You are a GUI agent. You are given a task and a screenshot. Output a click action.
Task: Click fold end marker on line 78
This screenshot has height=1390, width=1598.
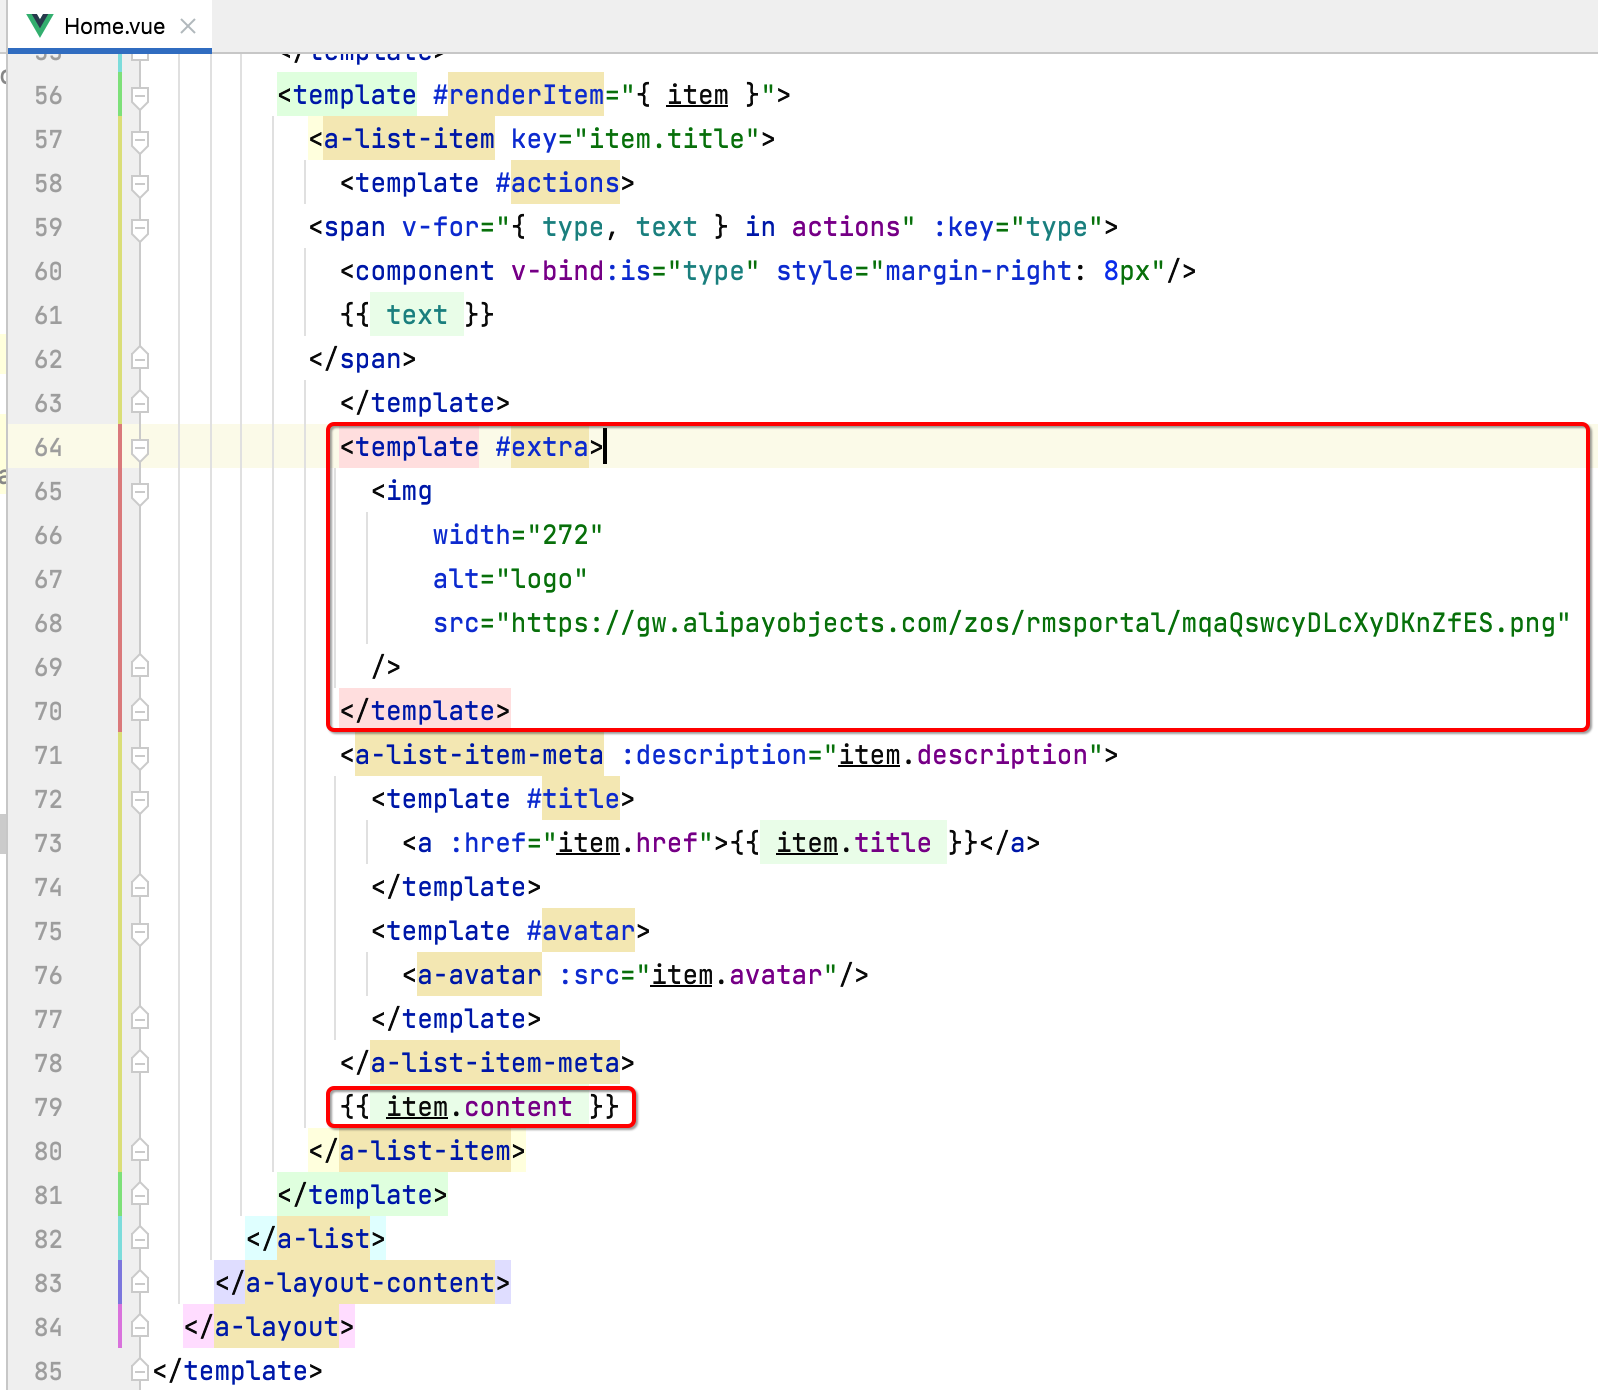click(140, 1063)
